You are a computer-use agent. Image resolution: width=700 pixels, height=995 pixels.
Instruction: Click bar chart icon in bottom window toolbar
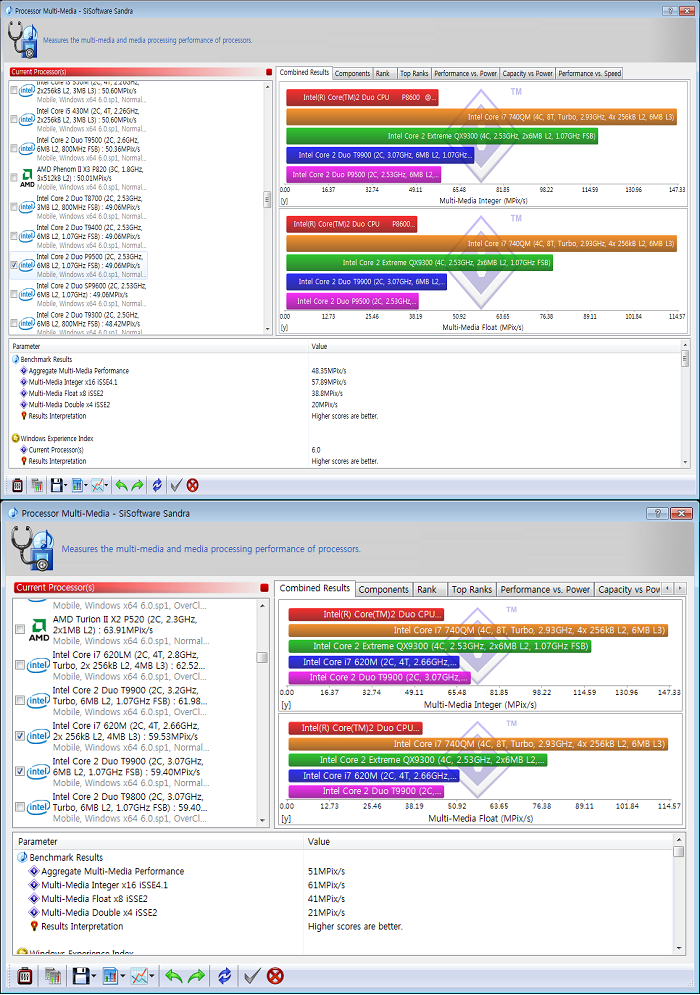(x=110, y=975)
